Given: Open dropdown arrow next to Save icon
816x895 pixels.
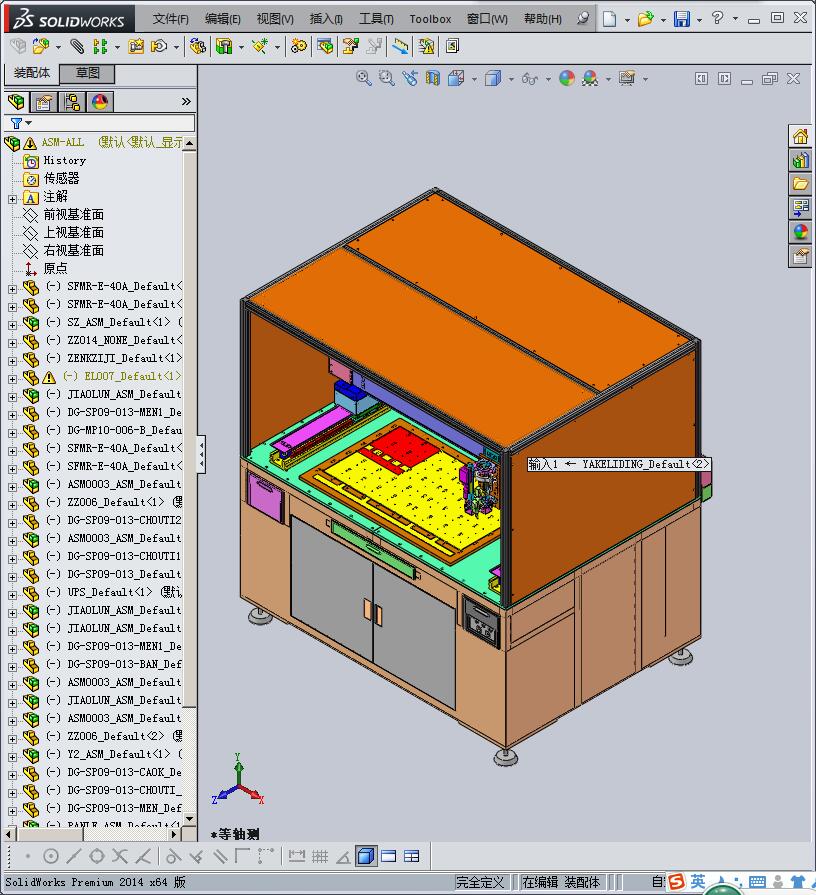Looking at the screenshot, I should (699, 20).
